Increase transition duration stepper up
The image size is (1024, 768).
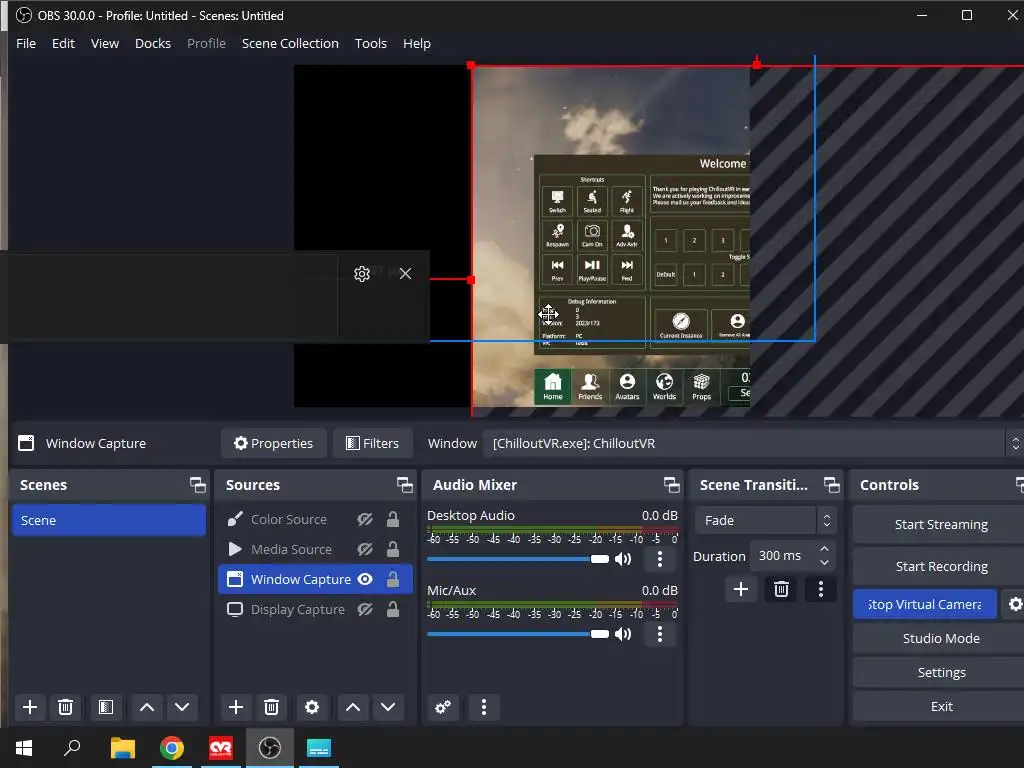pos(824,549)
